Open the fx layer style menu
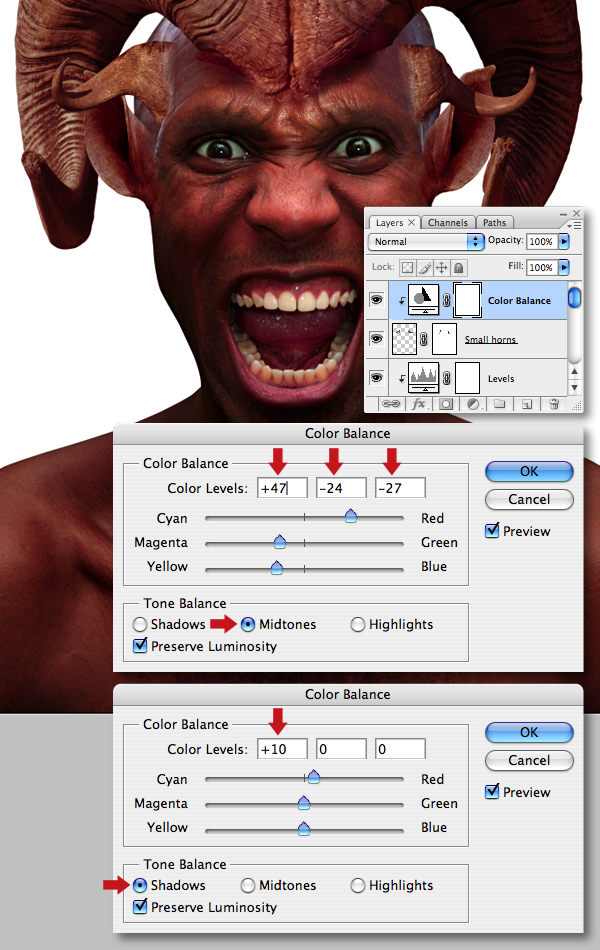The height and width of the screenshot is (950, 600). [x=418, y=404]
